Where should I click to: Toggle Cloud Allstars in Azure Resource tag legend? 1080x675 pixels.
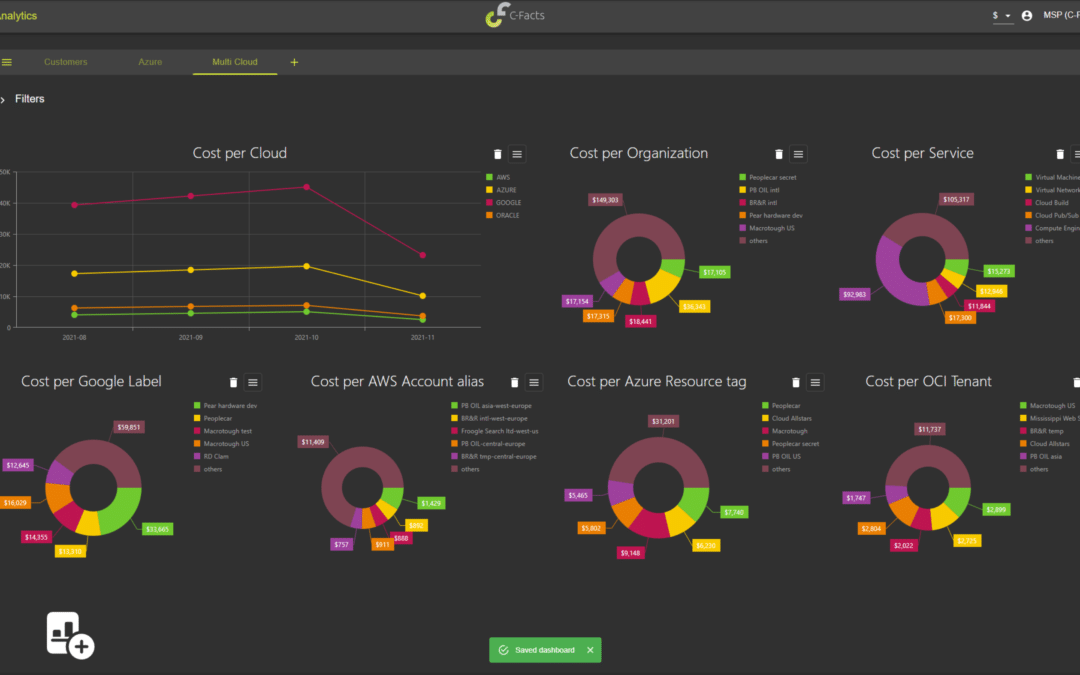[x=787, y=419]
